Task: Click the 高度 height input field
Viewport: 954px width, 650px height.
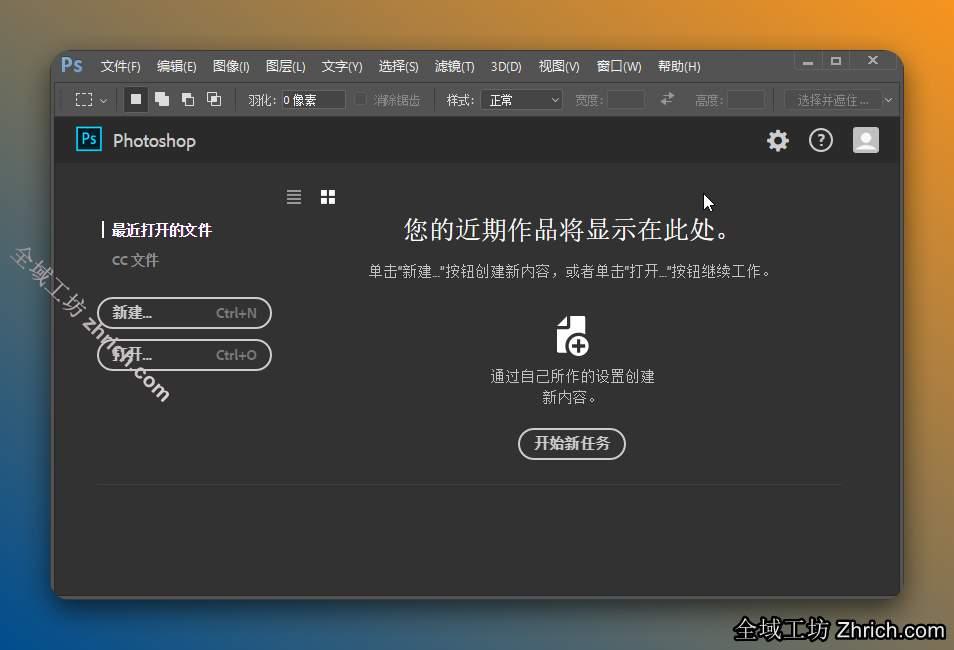Action: tap(747, 100)
